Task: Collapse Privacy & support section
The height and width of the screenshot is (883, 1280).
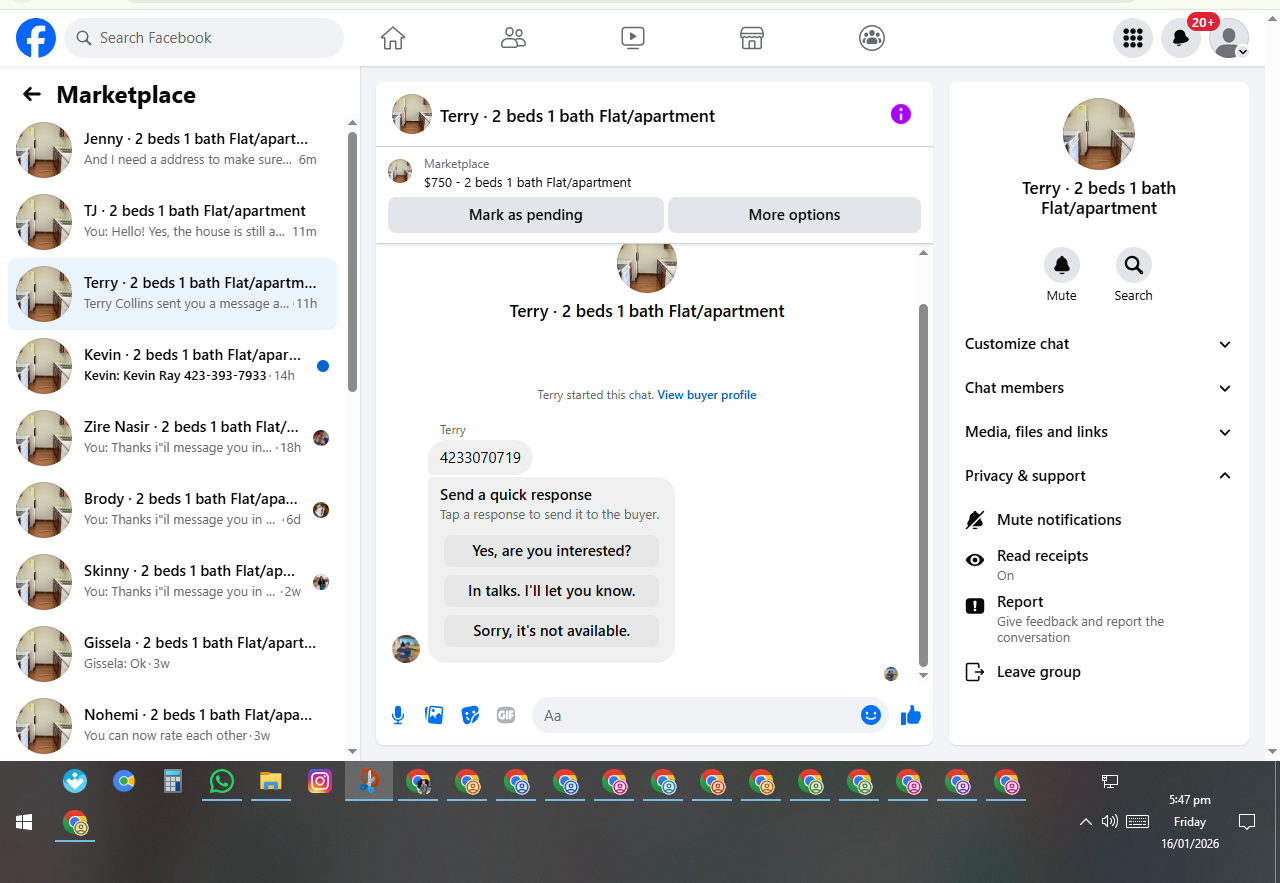Action: coord(1099,476)
